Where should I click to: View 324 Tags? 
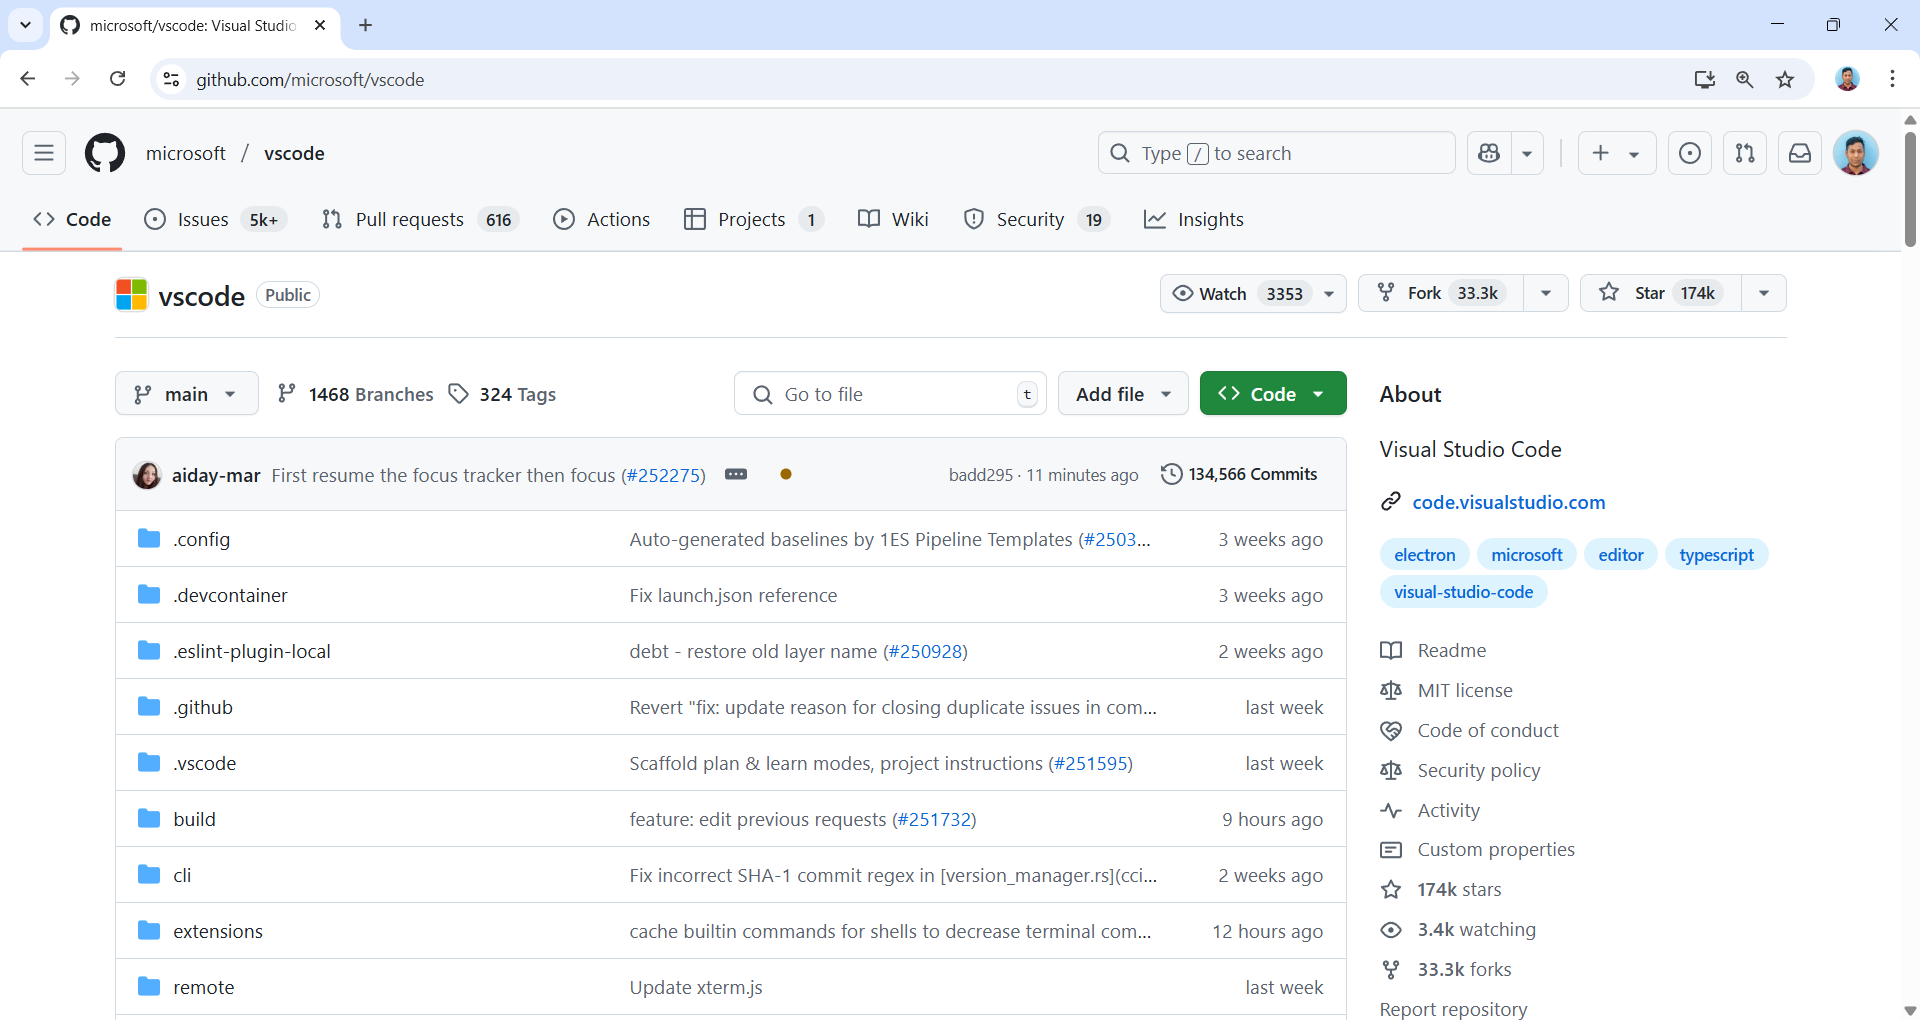pyautogui.click(x=503, y=394)
